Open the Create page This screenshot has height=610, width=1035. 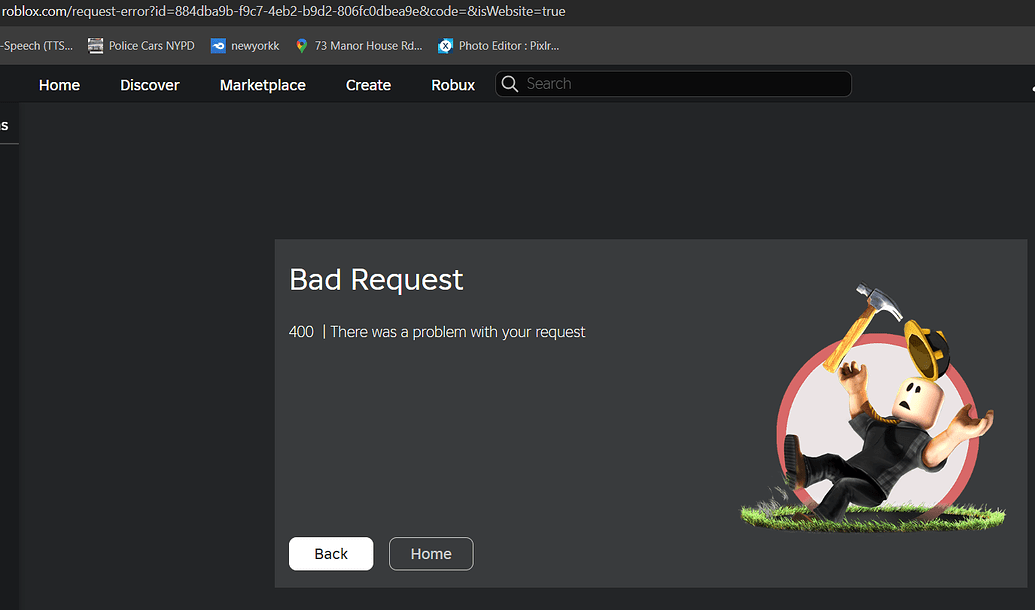368,85
